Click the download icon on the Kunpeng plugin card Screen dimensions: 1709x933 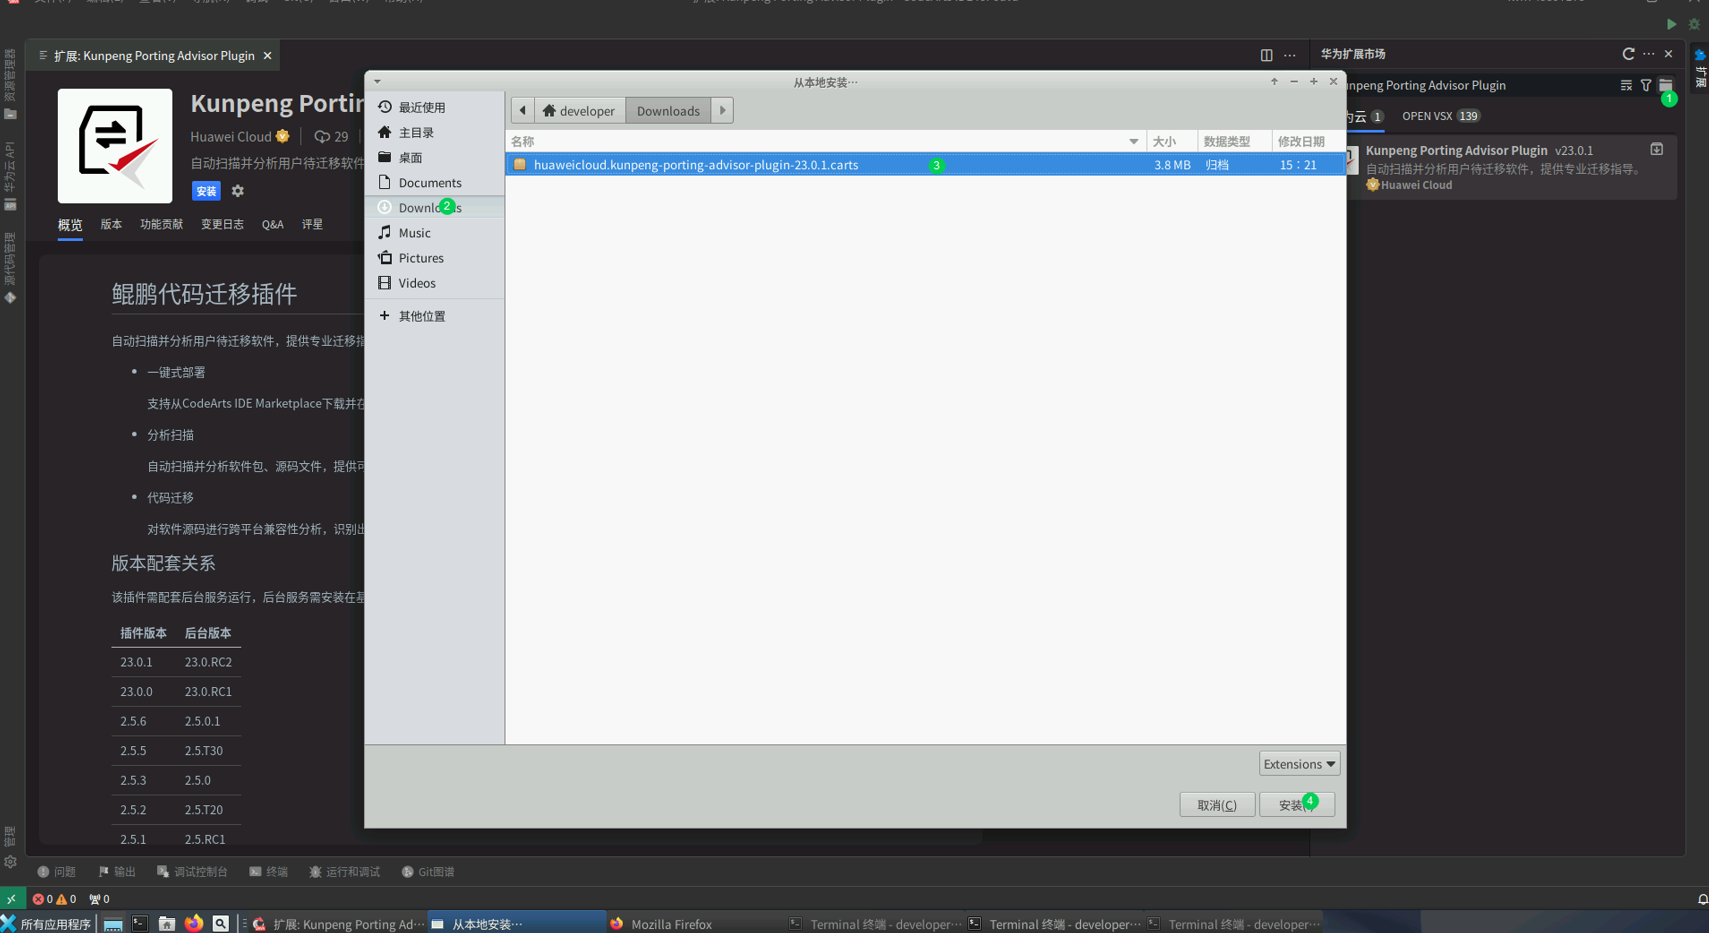coord(1657,149)
